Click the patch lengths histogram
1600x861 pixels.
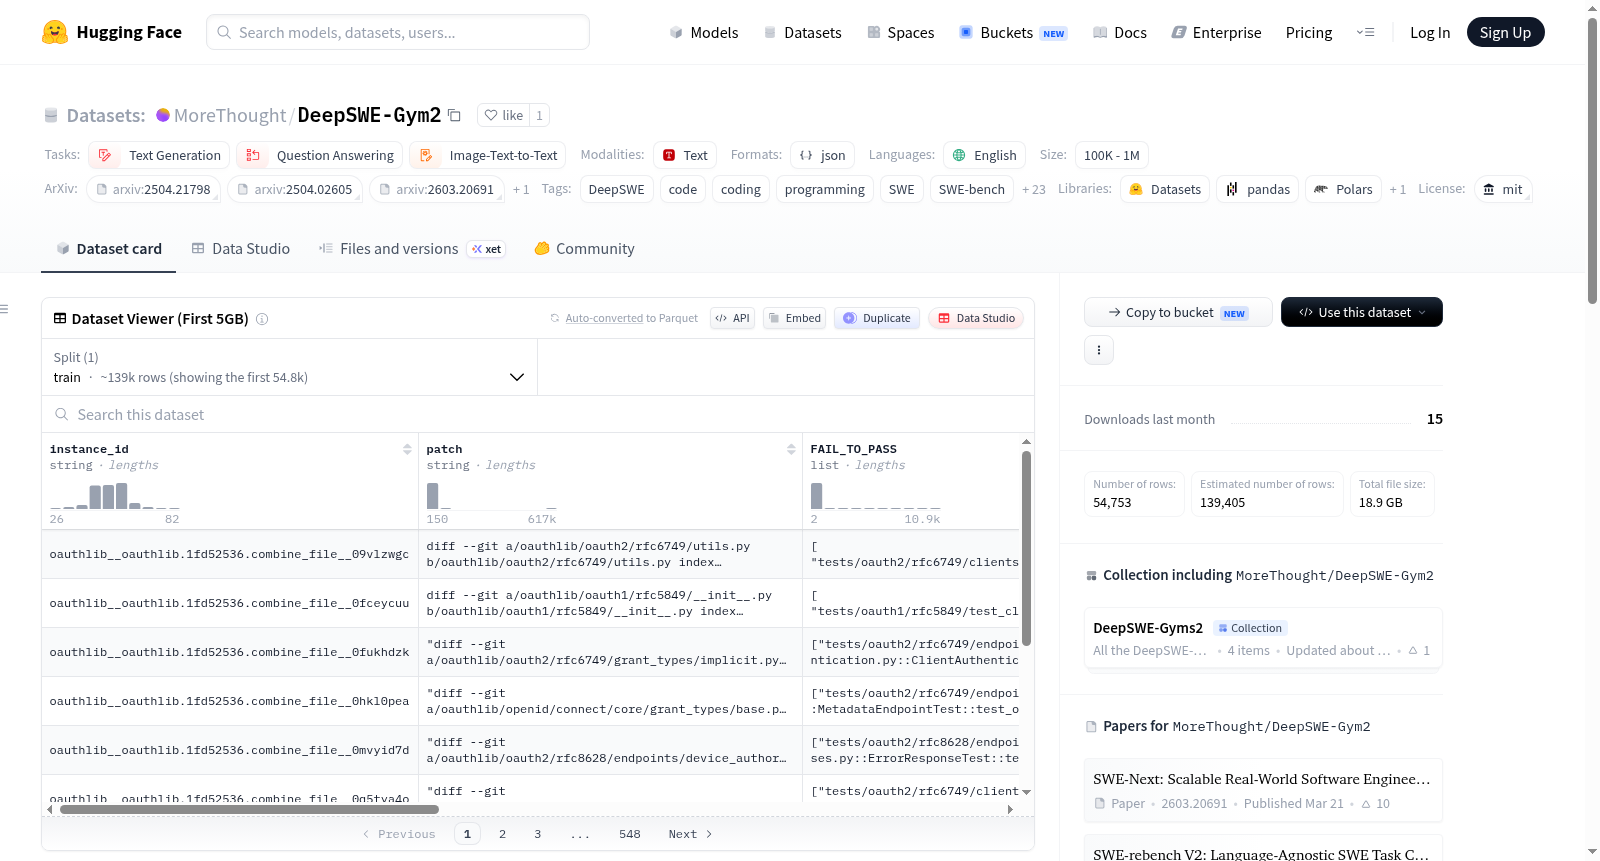(491, 496)
